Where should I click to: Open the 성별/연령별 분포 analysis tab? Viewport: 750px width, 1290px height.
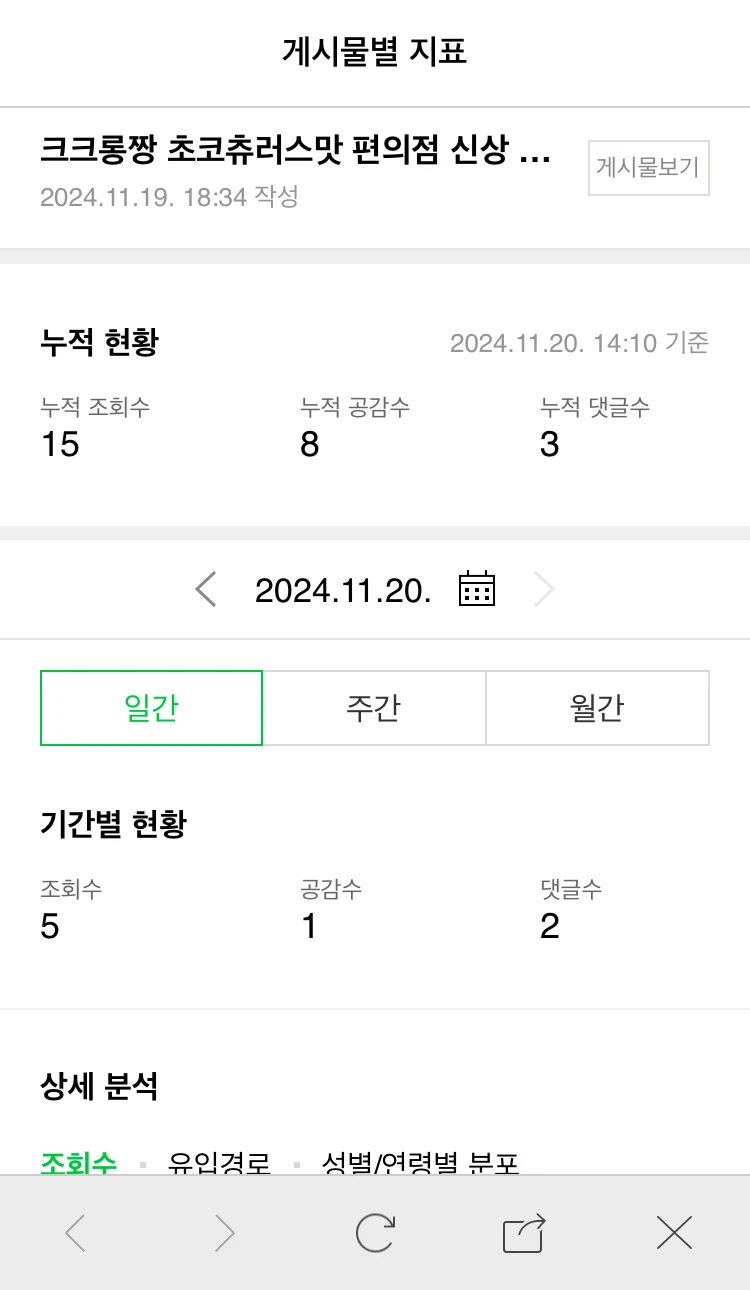tap(420, 1163)
